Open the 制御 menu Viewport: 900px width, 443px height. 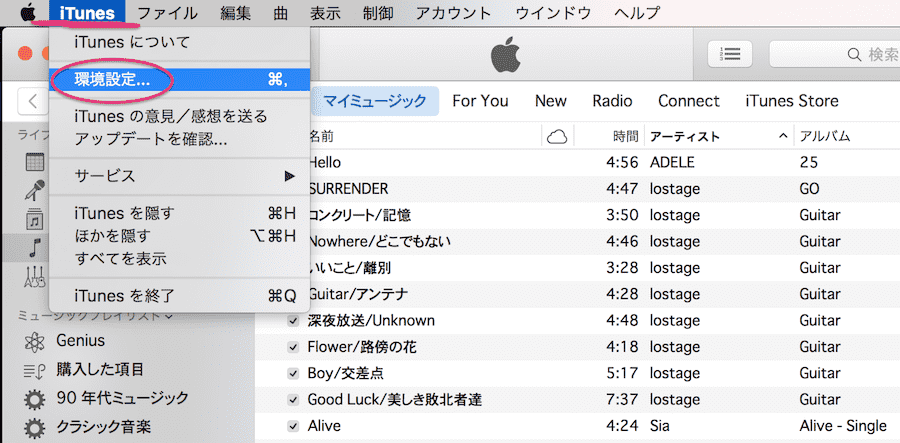click(378, 12)
